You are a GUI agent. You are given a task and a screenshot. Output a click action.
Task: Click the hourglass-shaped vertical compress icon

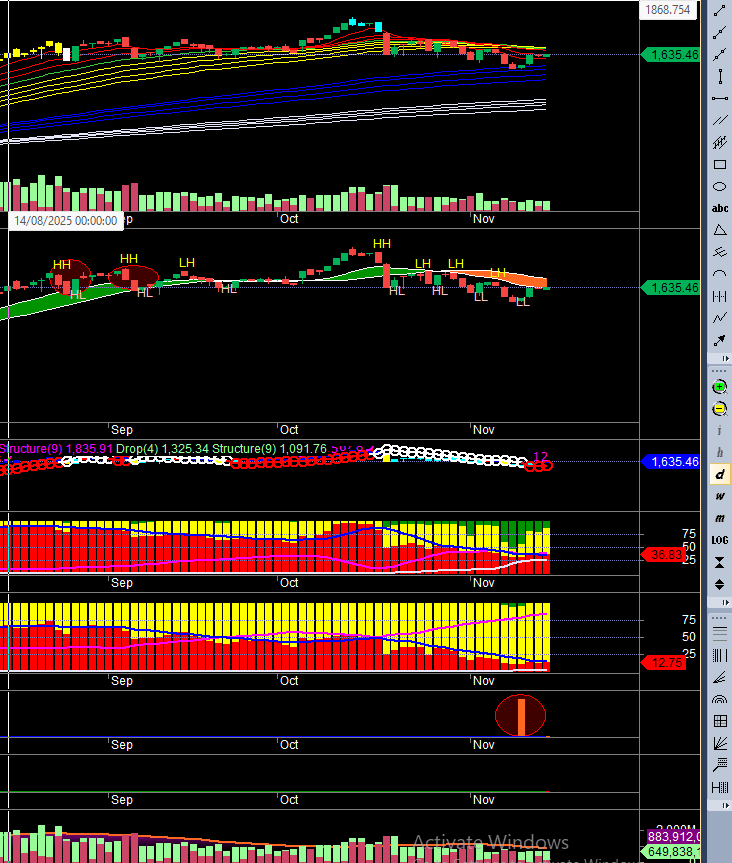719,562
